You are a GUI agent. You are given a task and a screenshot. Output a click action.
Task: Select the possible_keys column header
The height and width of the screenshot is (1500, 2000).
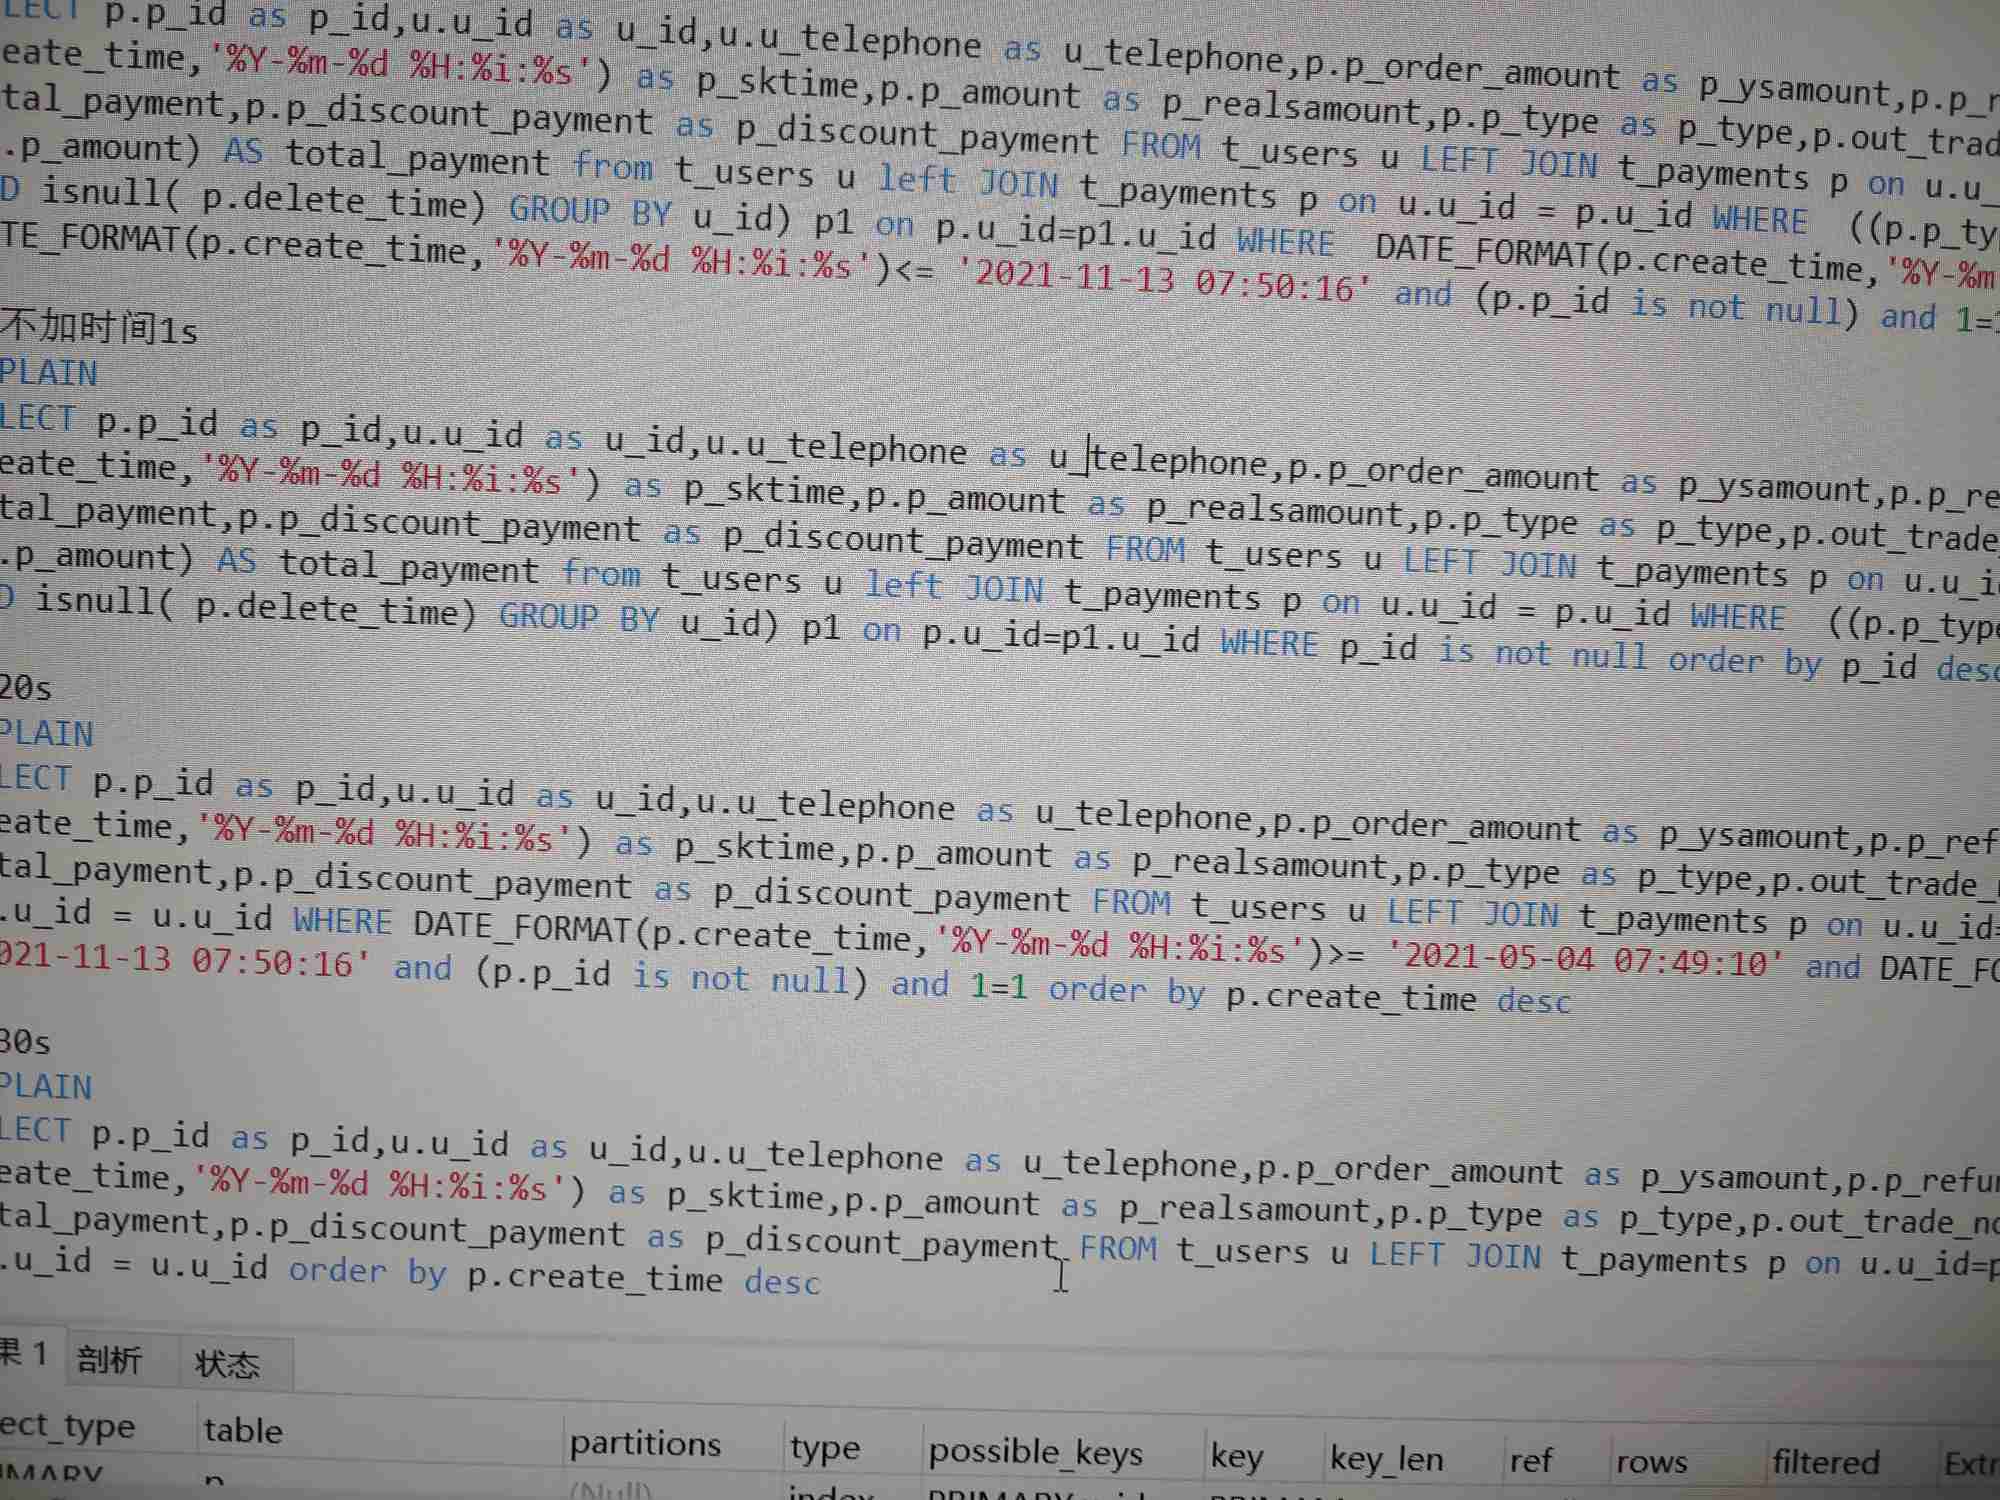tap(1035, 1452)
